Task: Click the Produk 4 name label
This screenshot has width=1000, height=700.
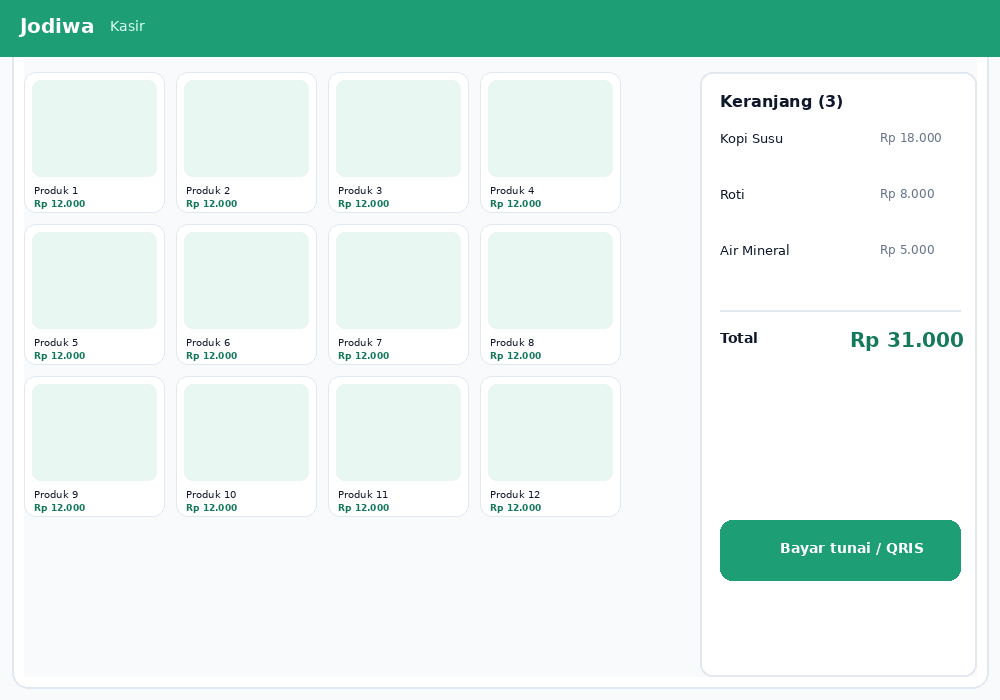Action: (512, 191)
